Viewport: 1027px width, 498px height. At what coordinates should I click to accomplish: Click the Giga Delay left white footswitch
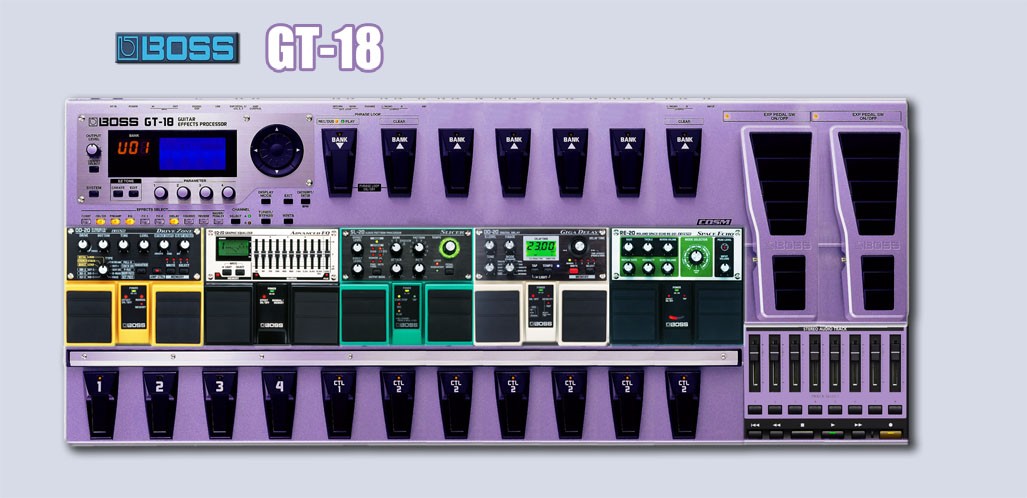498,316
